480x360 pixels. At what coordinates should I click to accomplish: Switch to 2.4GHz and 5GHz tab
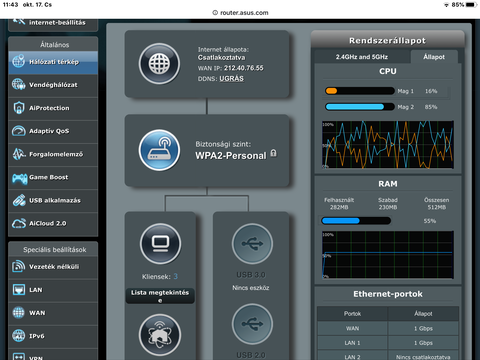pos(362,57)
